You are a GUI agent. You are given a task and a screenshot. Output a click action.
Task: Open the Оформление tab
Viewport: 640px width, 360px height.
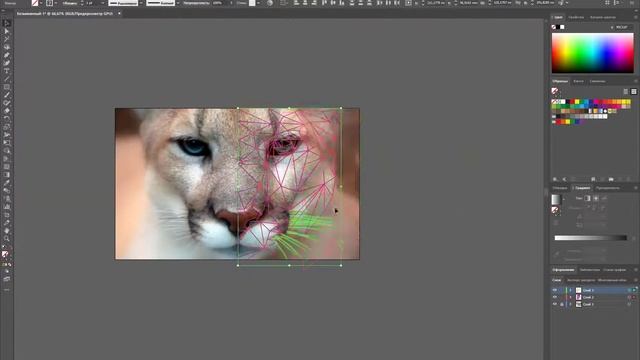(563, 270)
